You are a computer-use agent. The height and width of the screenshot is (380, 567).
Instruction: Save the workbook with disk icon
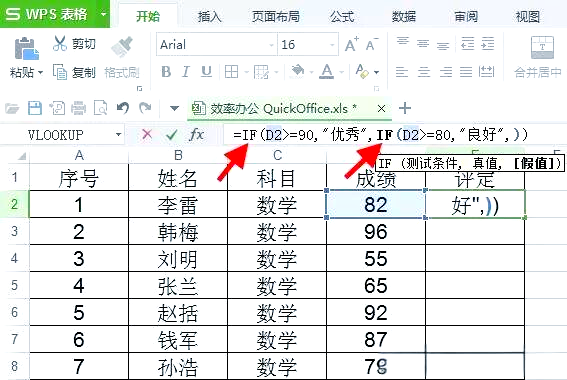click(x=35, y=108)
